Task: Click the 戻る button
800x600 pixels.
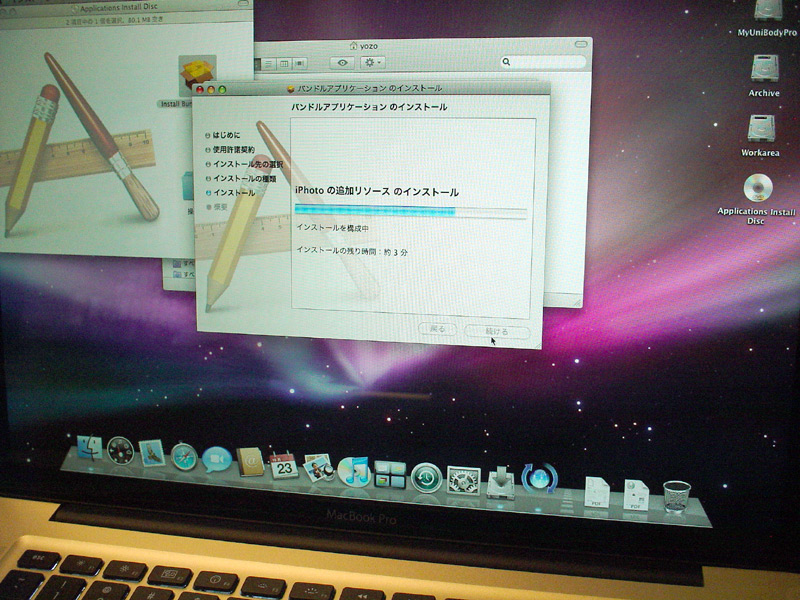Action: (x=437, y=329)
